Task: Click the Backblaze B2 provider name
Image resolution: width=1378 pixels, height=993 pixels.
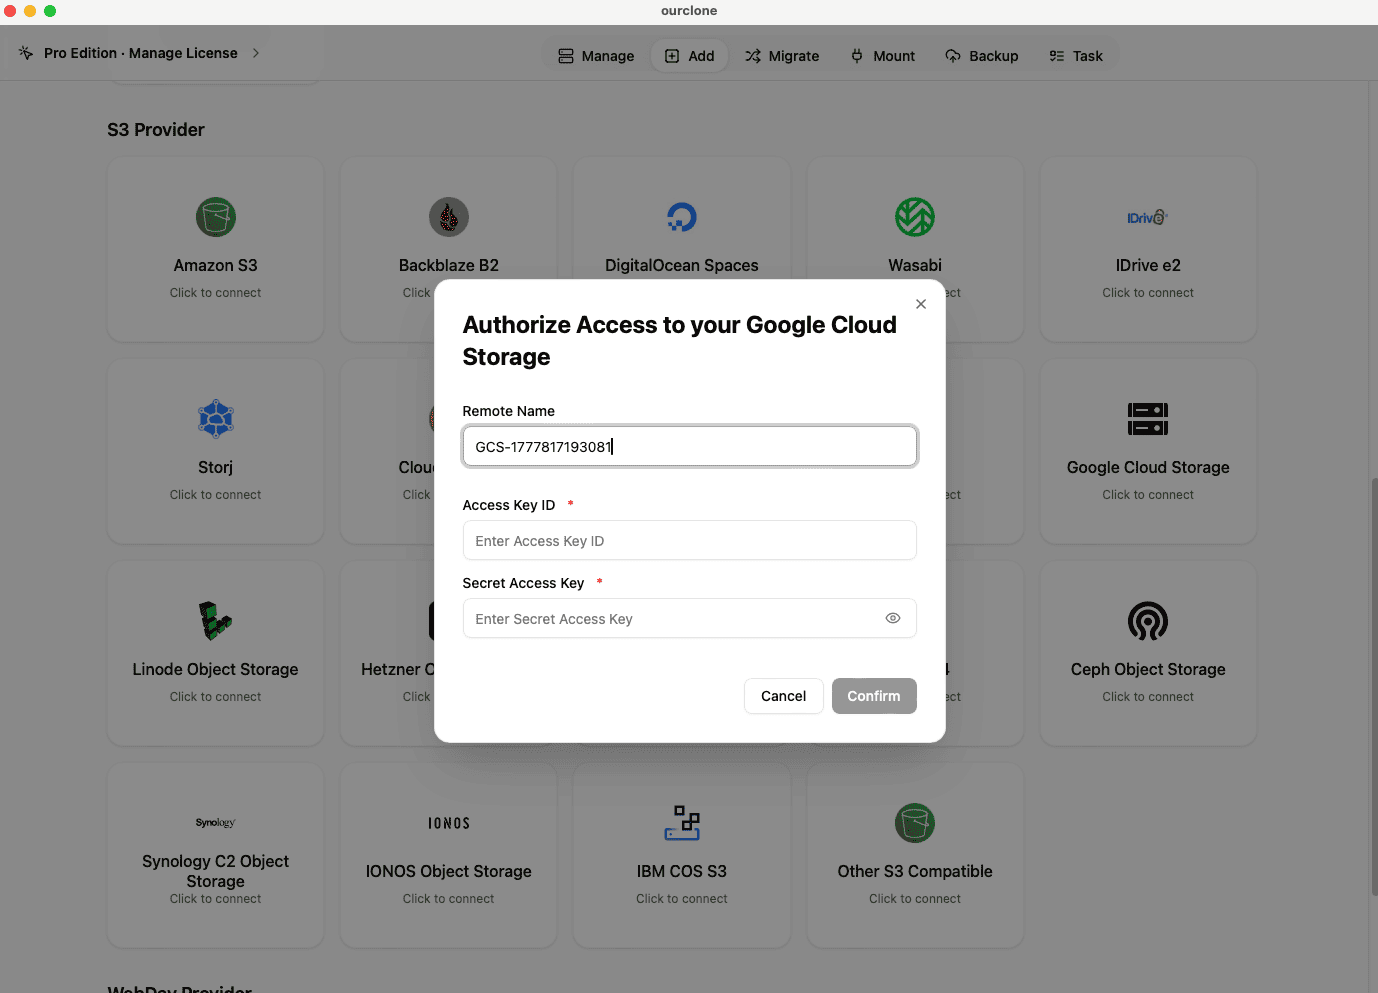Action: (449, 265)
